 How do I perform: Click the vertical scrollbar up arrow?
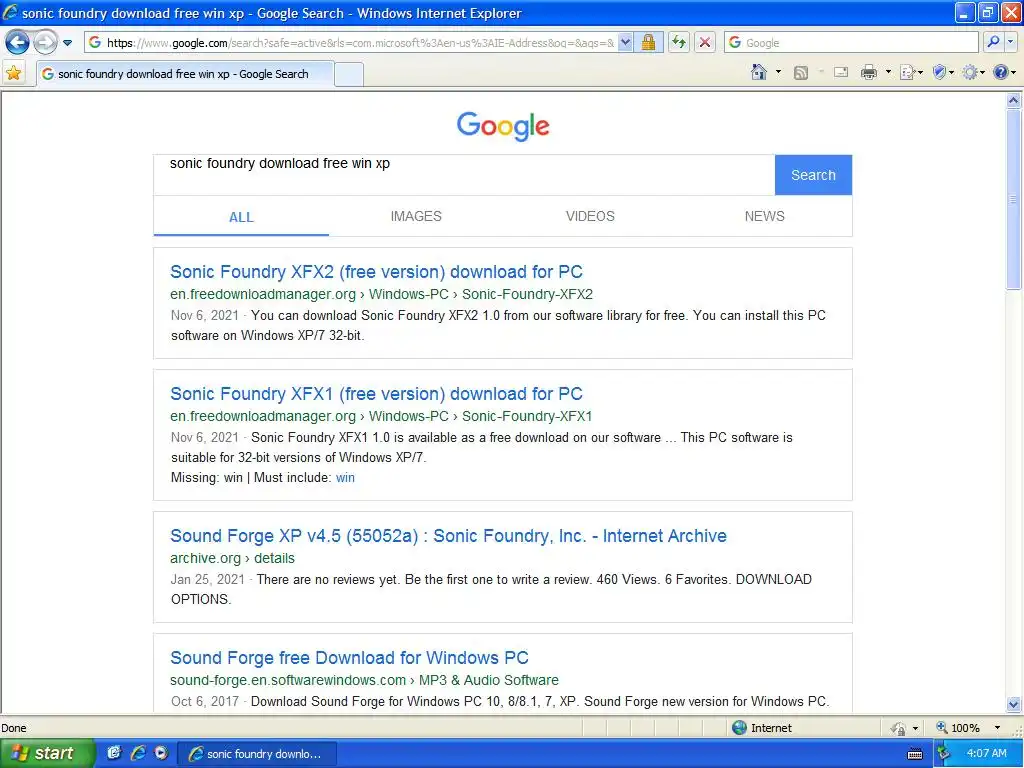pos(1014,101)
